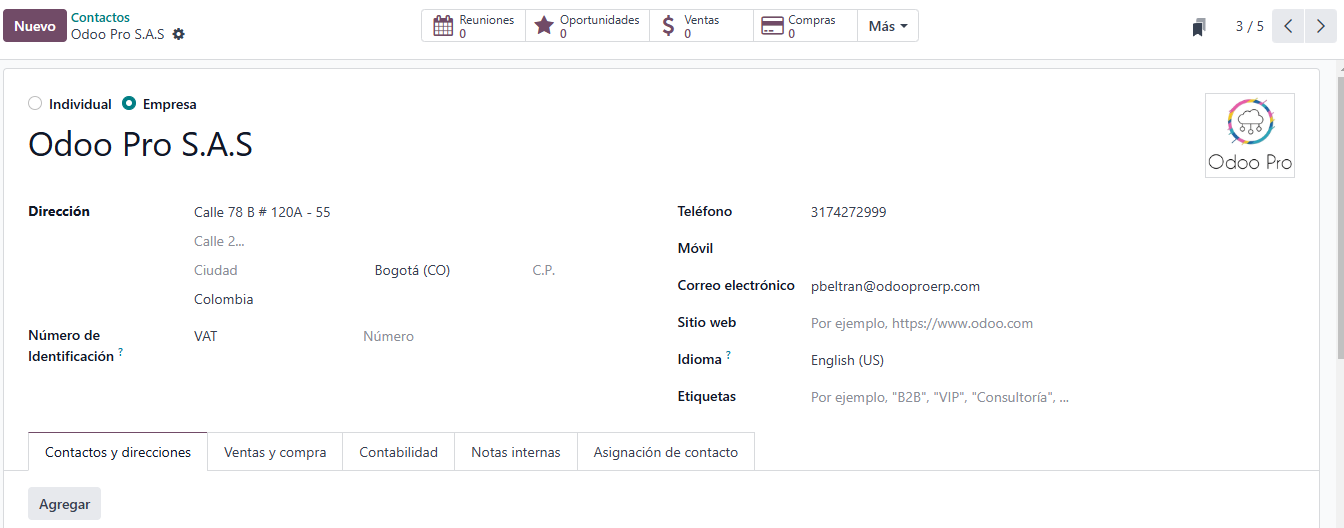This screenshot has height=528, width=1344.
Task: Click the Odoo Pro S.A.S breadcrumb text
Action: (x=118, y=34)
